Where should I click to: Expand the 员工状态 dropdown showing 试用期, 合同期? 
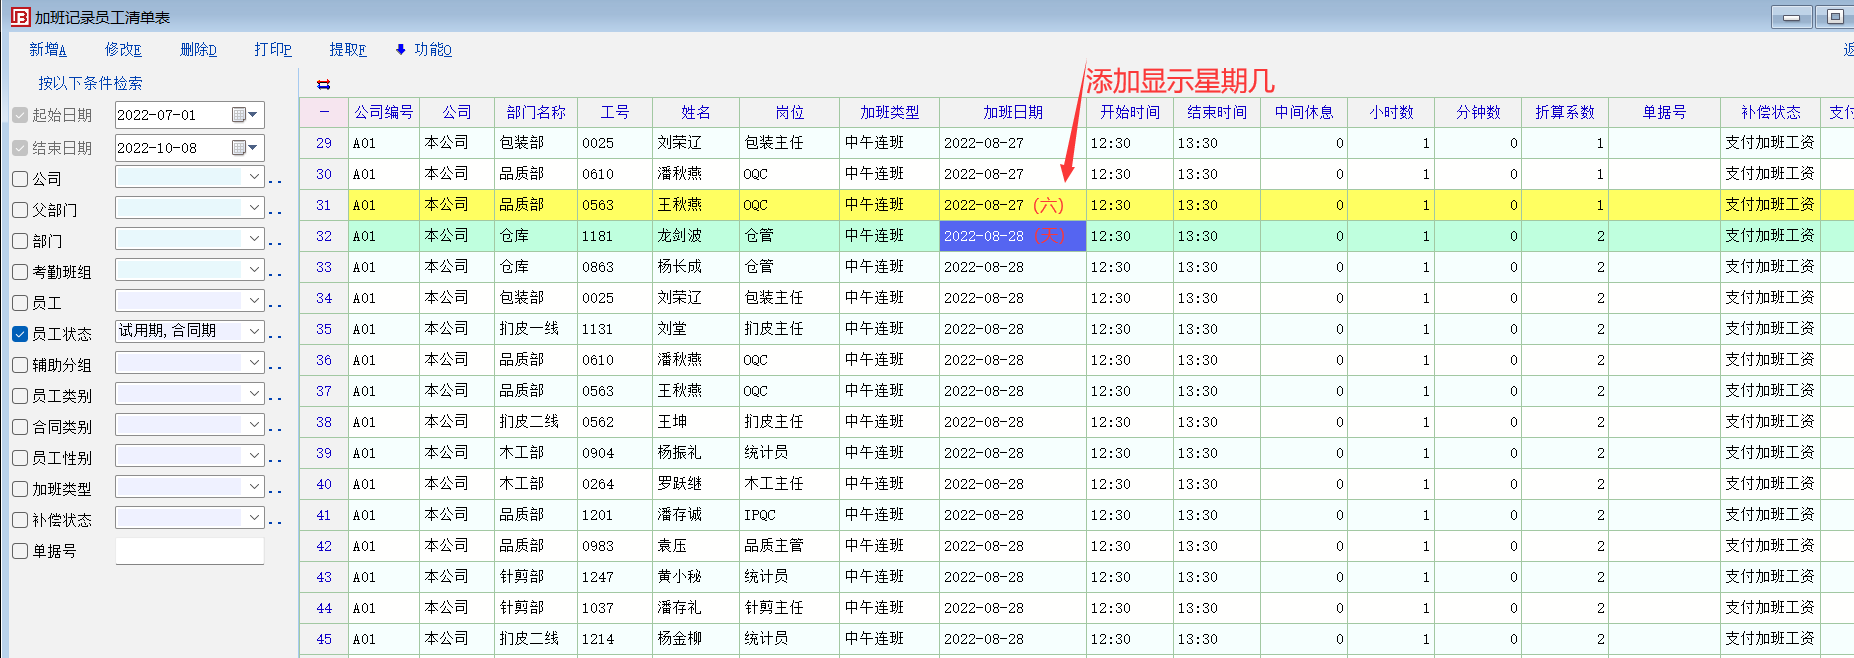point(254,331)
